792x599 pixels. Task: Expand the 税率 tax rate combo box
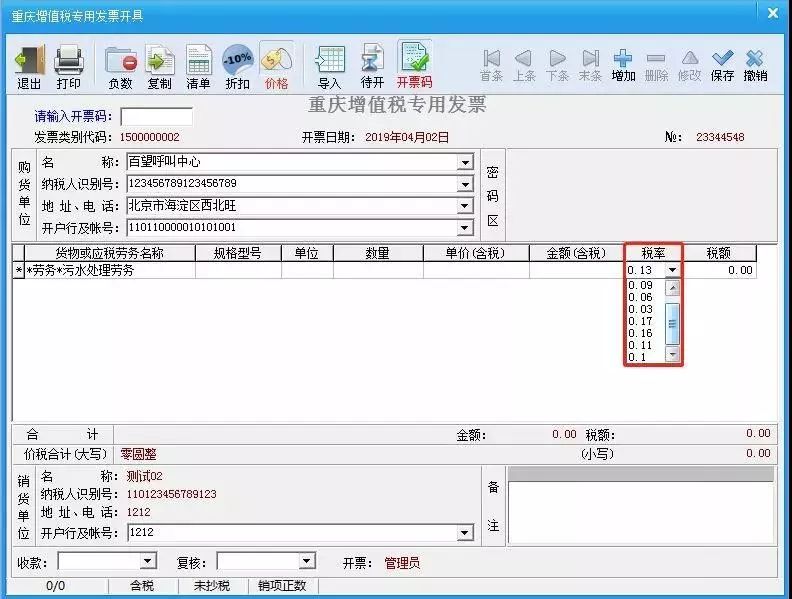[x=672, y=270]
